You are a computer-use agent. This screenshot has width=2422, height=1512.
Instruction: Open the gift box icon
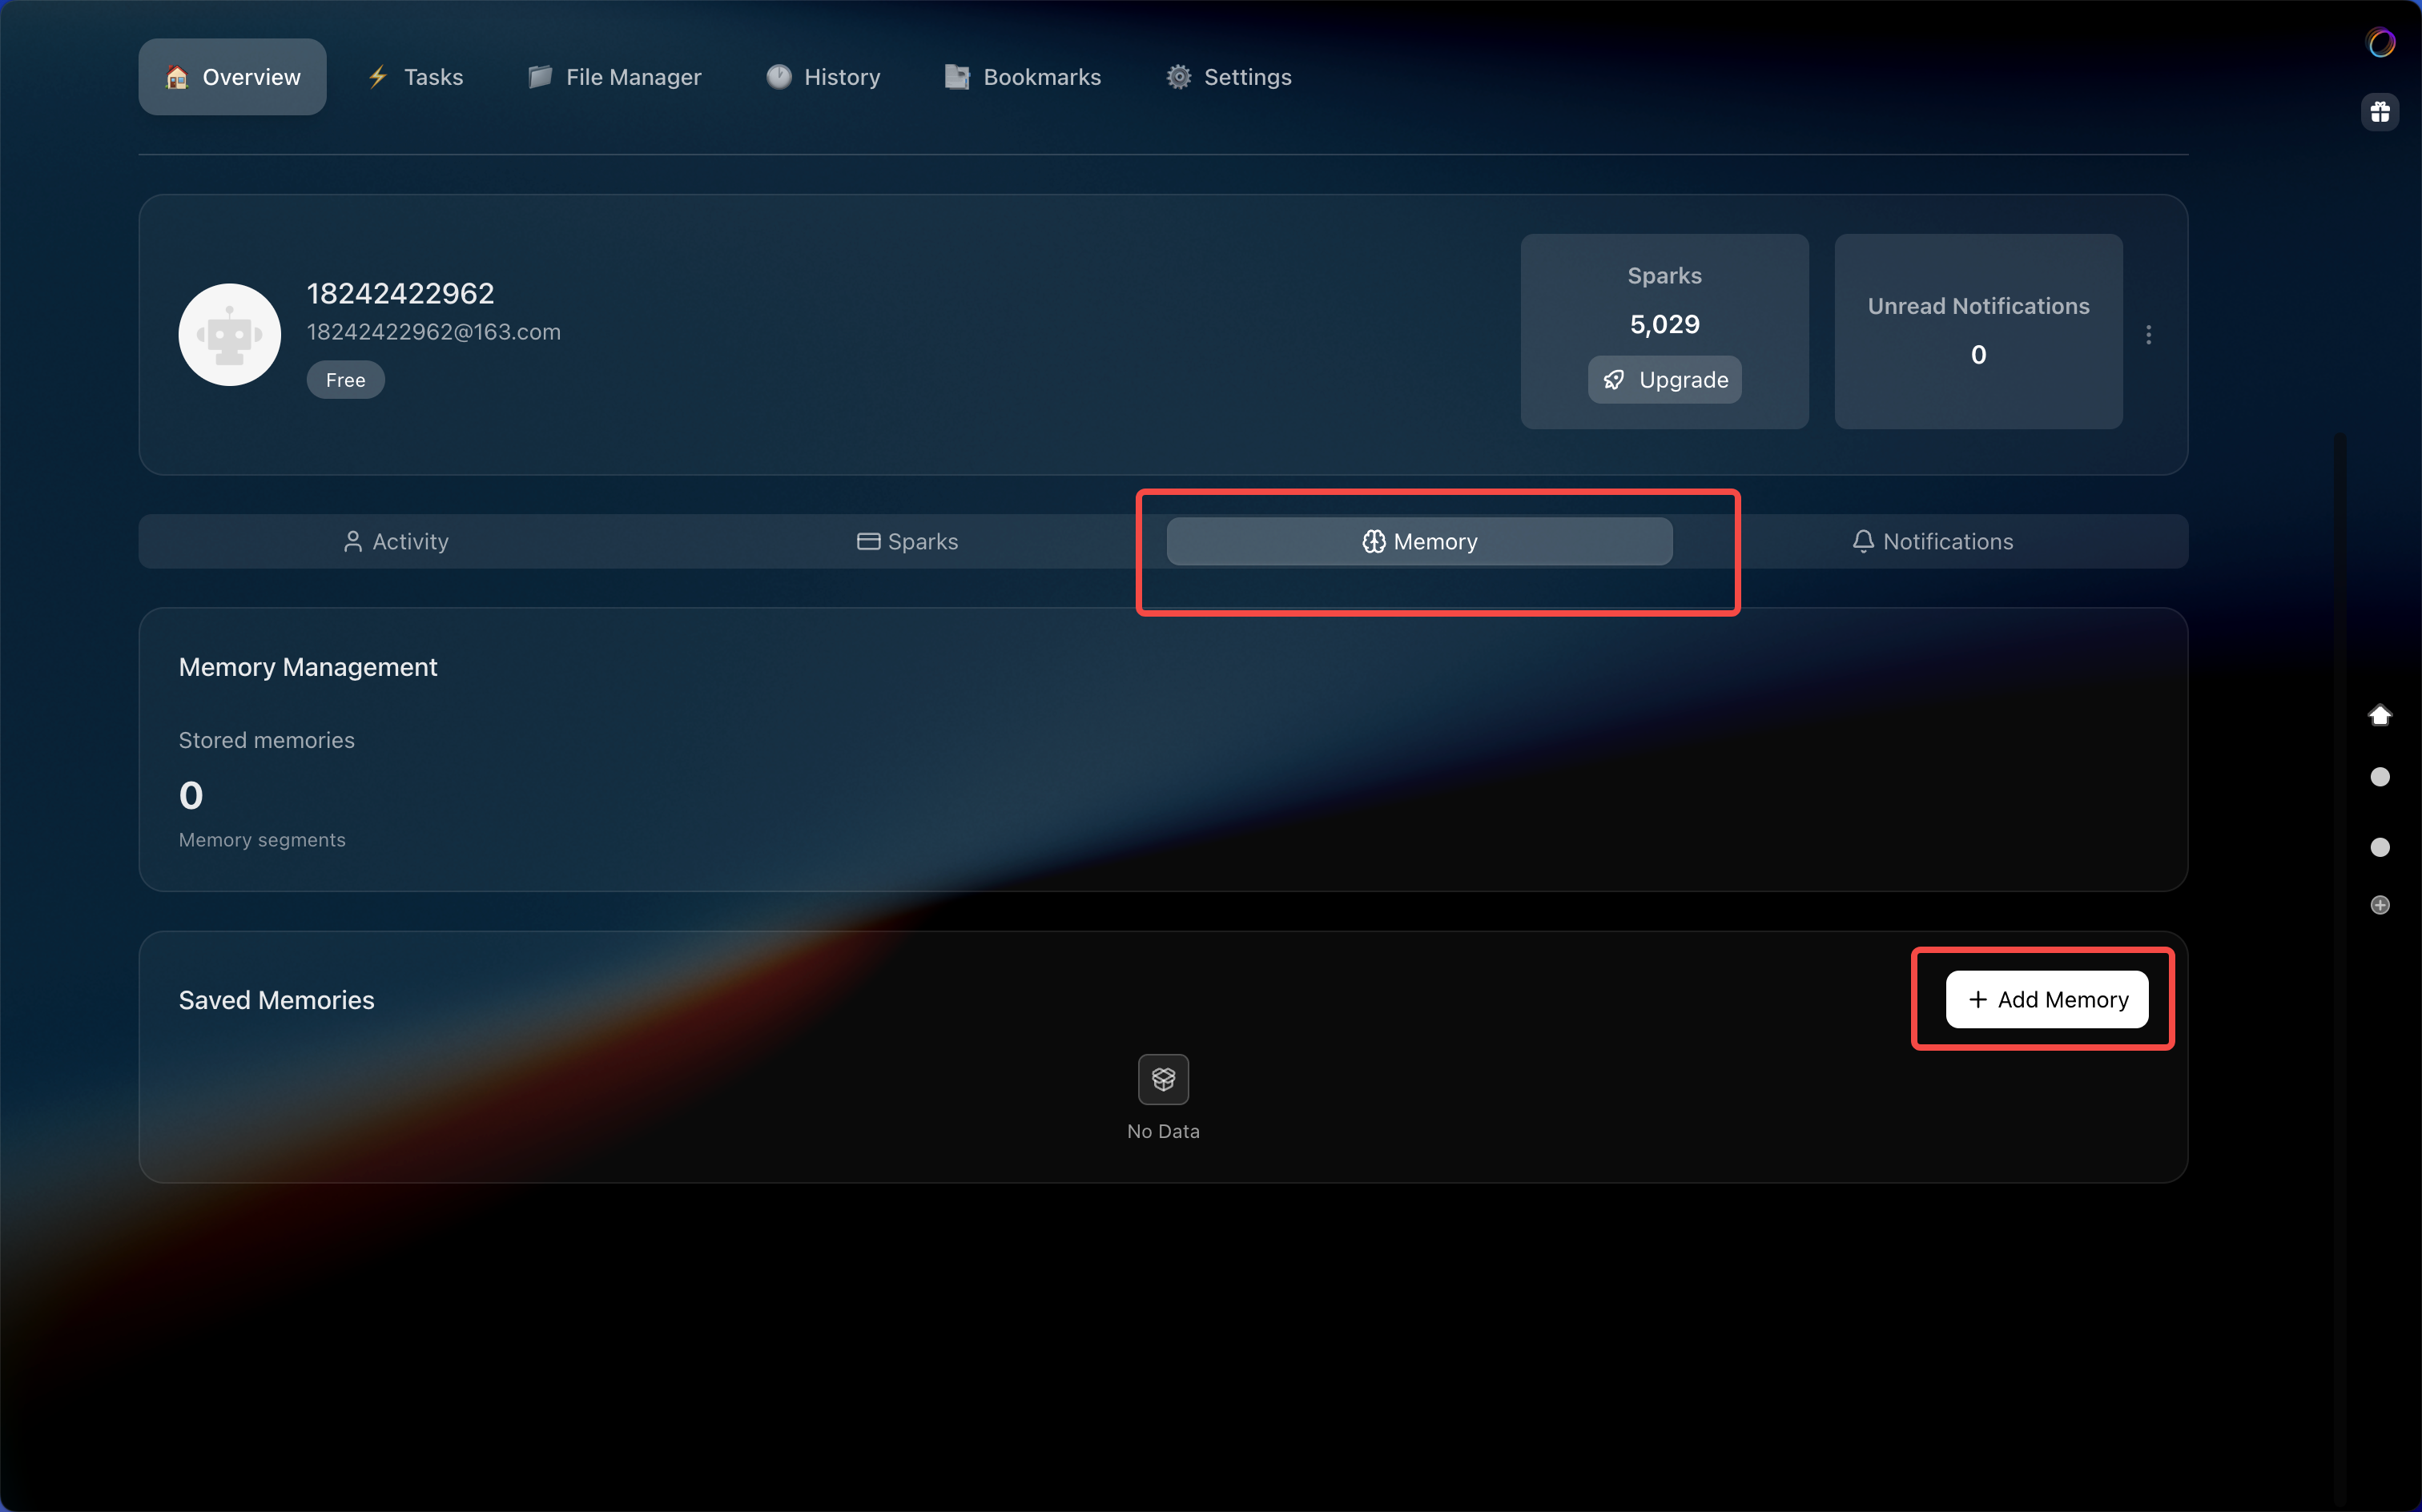(x=2380, y=112)
